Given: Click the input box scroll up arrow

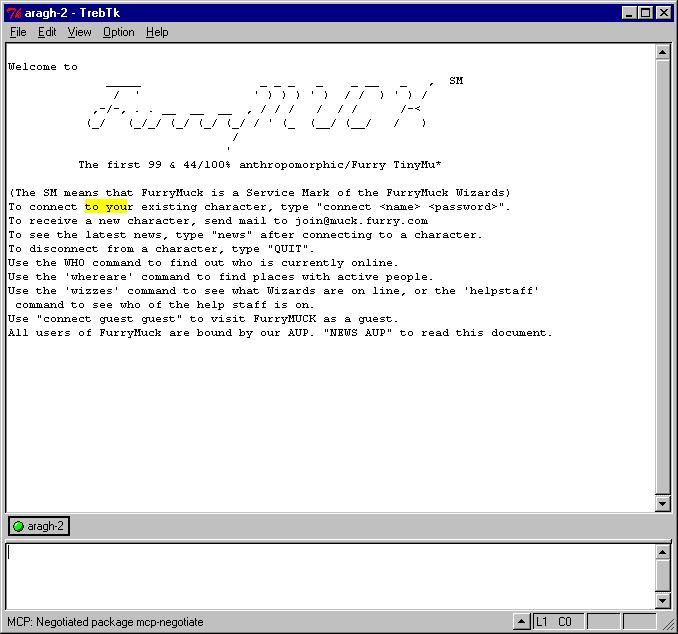Looking at the screenshot, I should click(662, 551).
